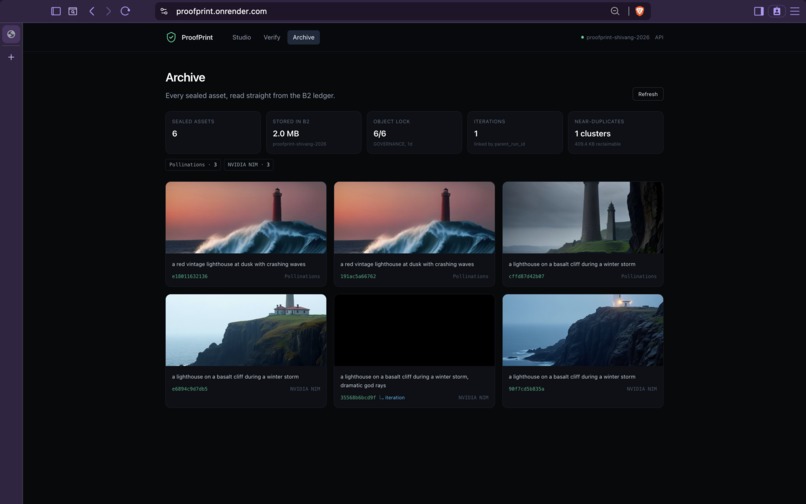This screenshot has height=504, width=806.
Task: Click hash e6894c9d7db5
Action: (190, 389)
